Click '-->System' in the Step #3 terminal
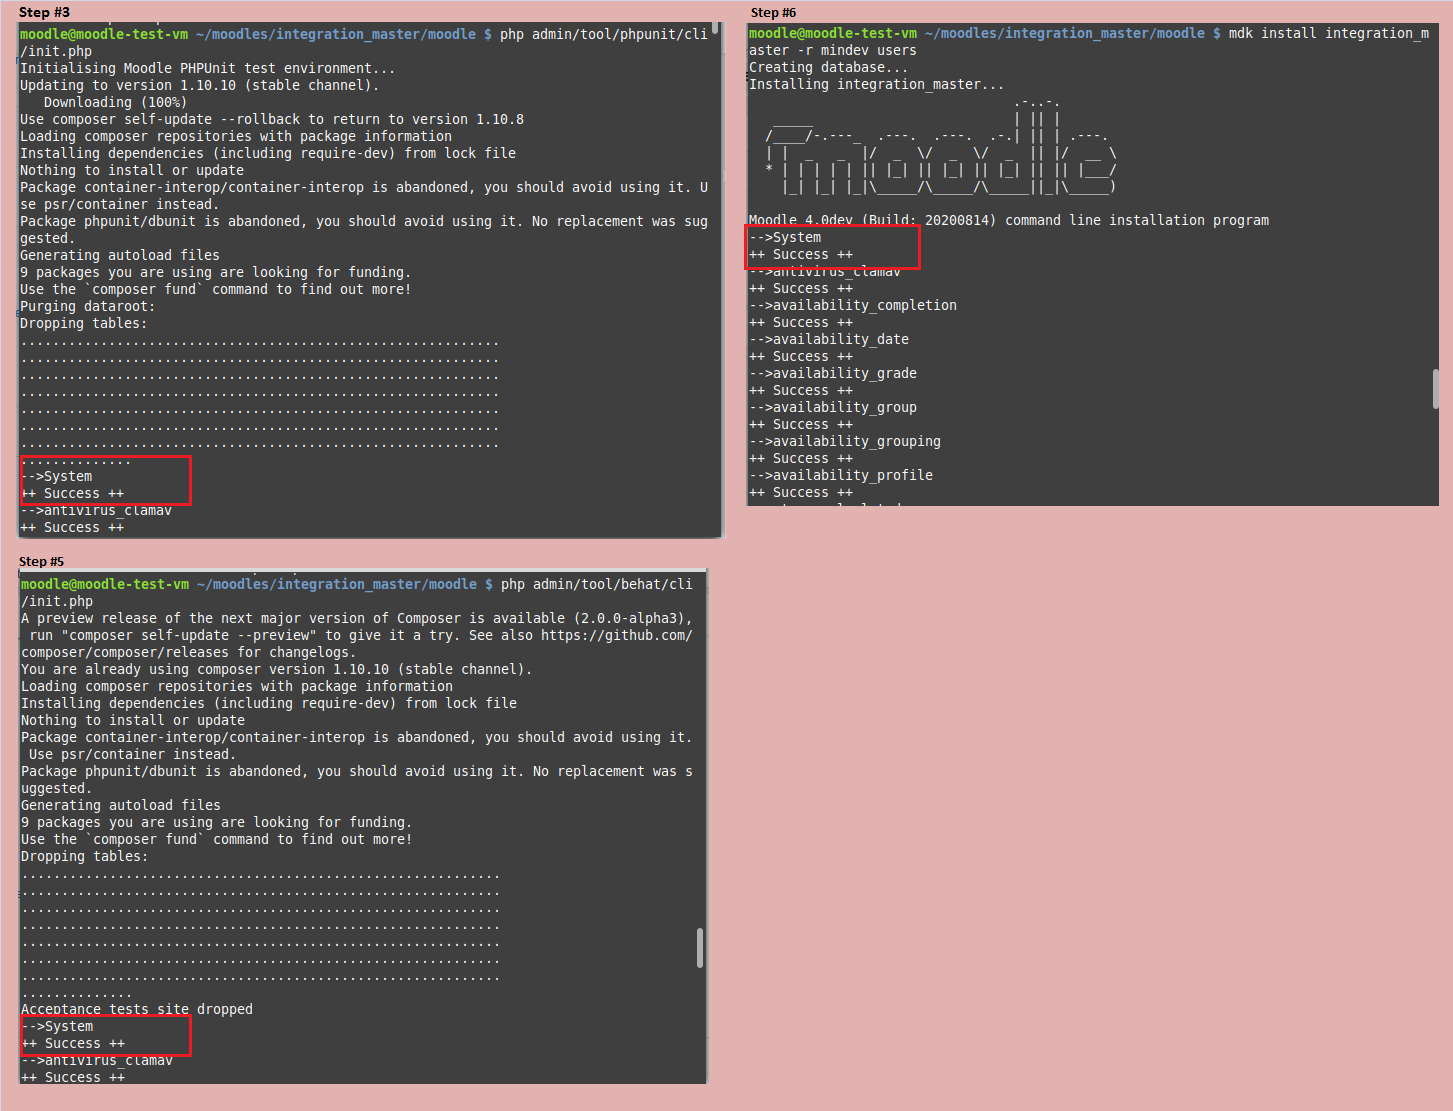The height and width of the screenshot is (1111, 1453). tap(56, 476)
